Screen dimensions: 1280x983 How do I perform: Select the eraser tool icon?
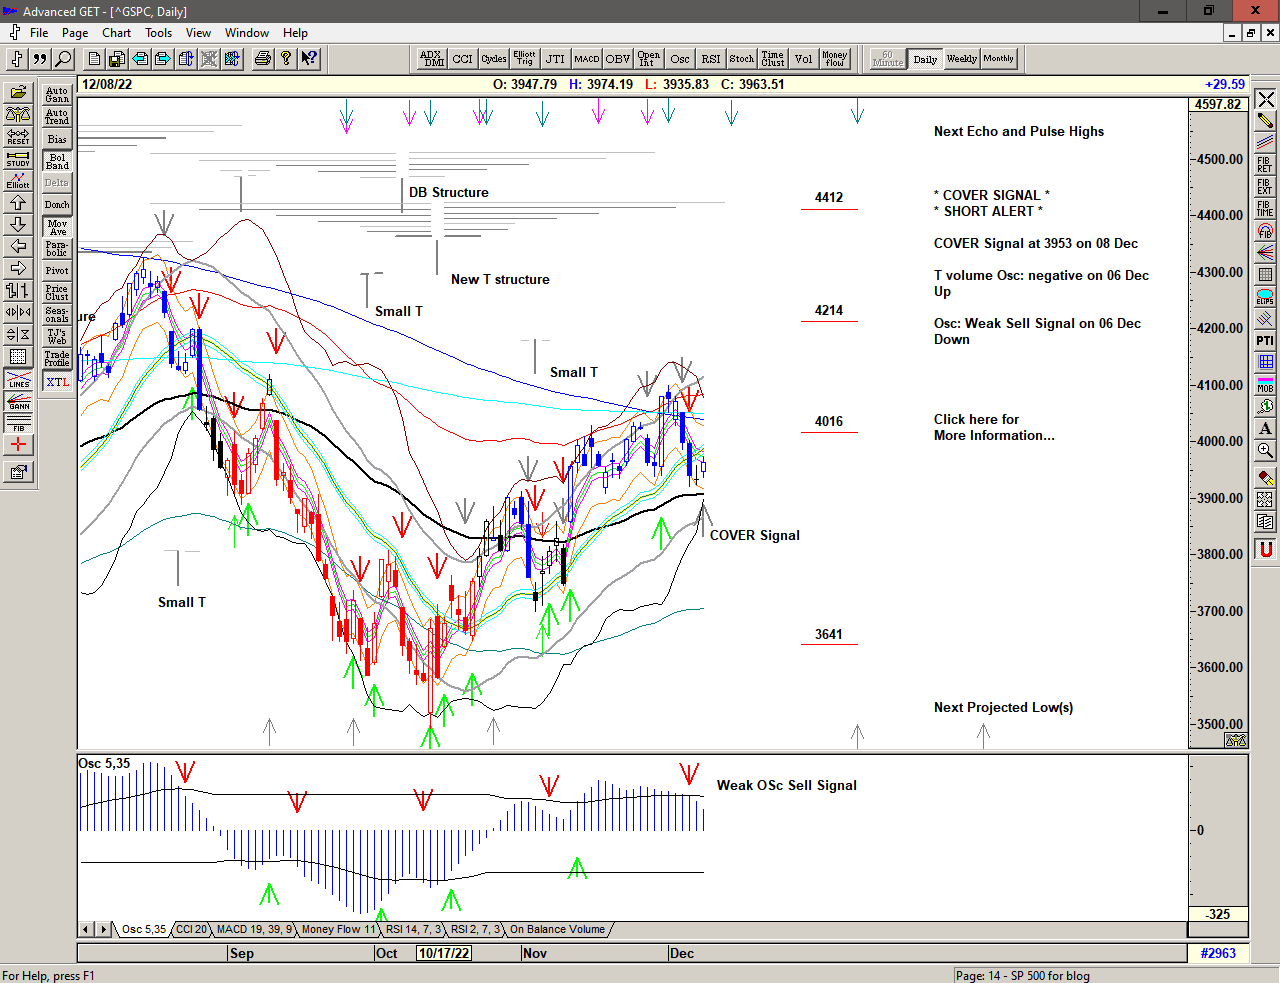pyautogui.click(x=1265, y=478)
